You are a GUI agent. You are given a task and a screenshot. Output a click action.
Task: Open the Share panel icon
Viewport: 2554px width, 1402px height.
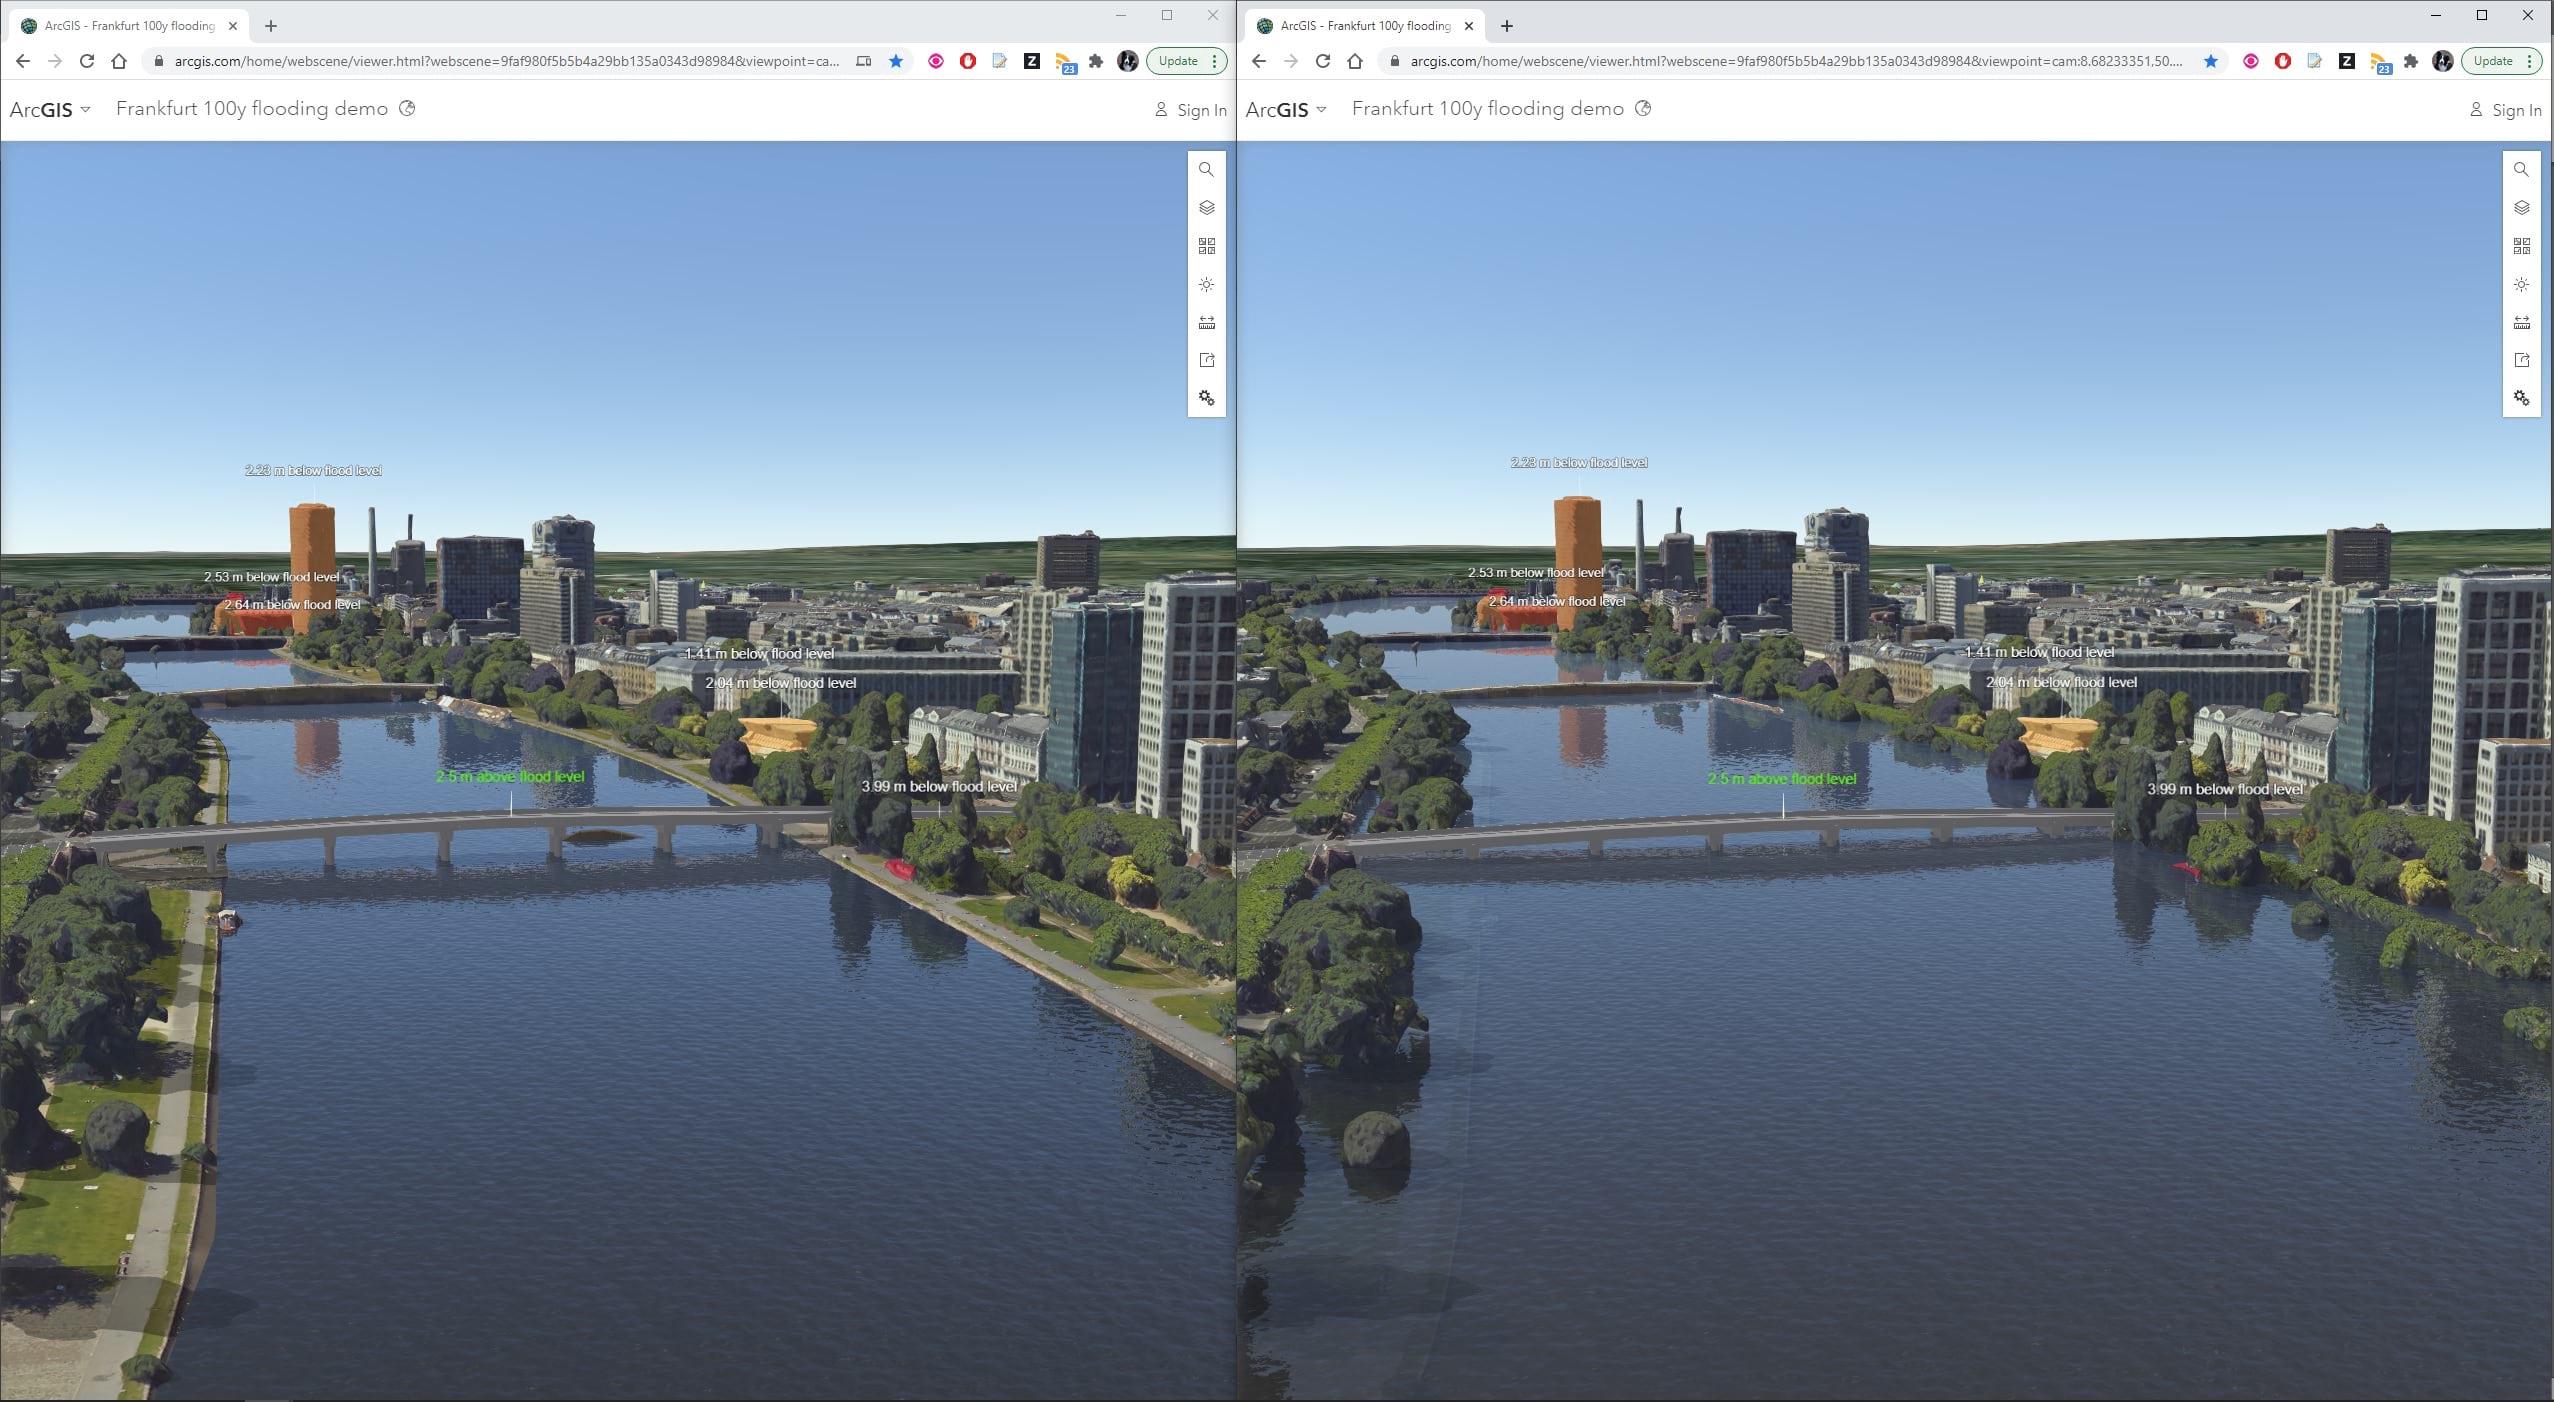pos(1206,359)
